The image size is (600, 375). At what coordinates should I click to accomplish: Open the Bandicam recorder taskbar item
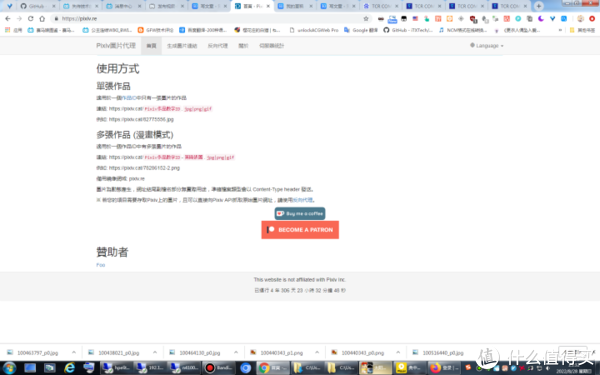[218, 368]
